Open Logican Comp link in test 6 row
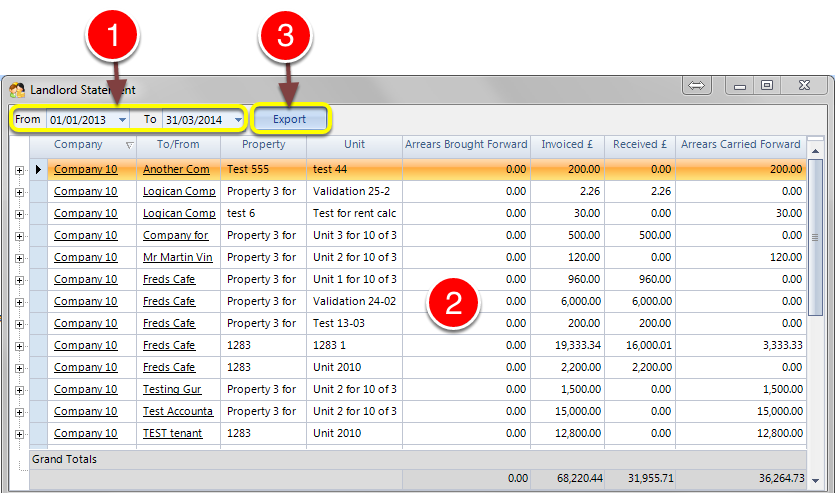The image size is (835, 493). tap(179, 213)
